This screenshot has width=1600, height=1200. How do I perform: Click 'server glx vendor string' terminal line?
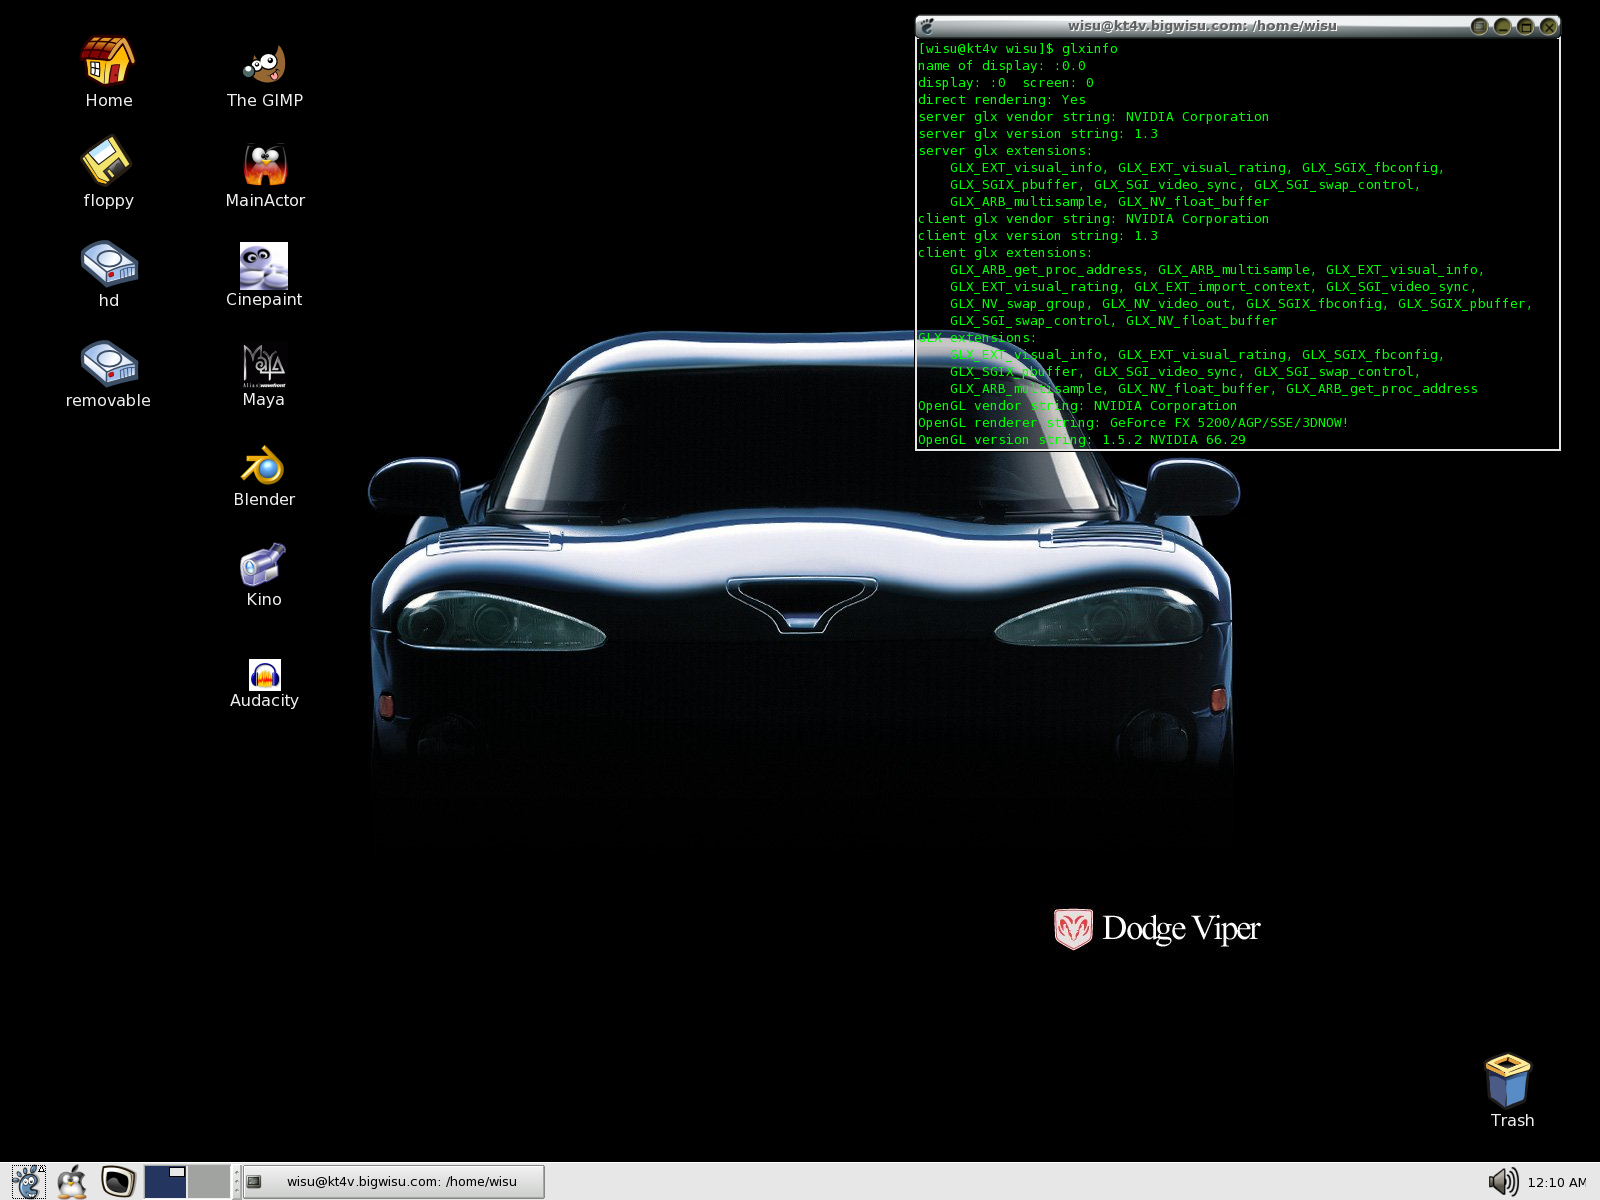(x=1093, y=116)
